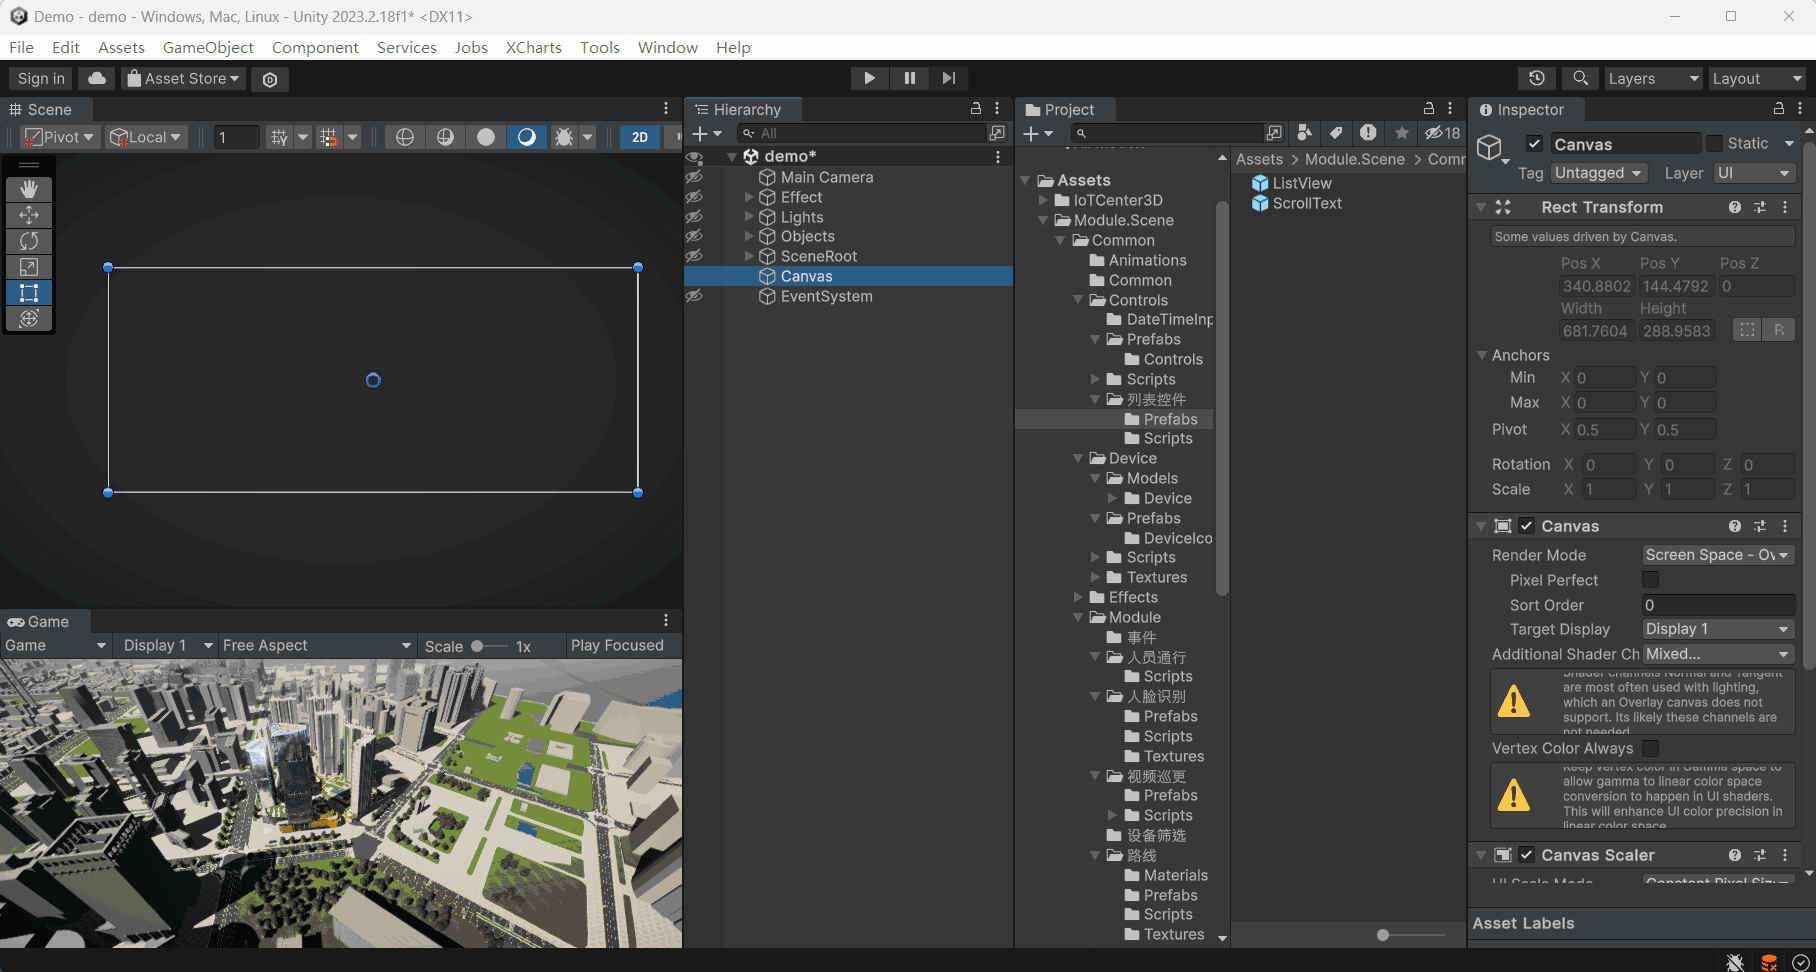Select the Rotate tool in Scene toolbar

[29, 241]
